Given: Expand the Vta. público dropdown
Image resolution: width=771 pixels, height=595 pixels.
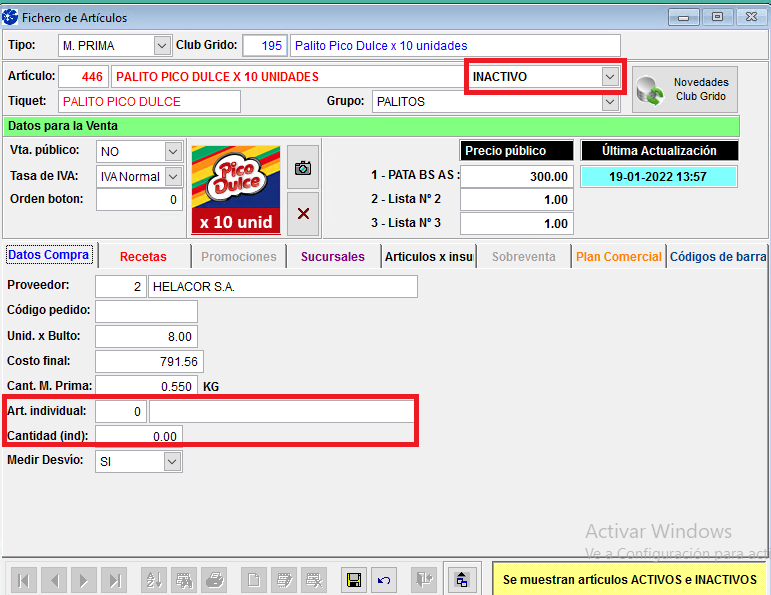Looking at the screenshot, I should 172,151.
